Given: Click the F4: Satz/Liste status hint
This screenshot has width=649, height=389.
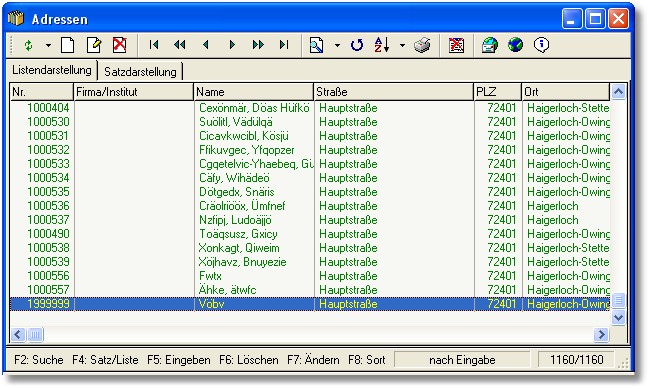Looking at the screenshot, I should (105, 360).
